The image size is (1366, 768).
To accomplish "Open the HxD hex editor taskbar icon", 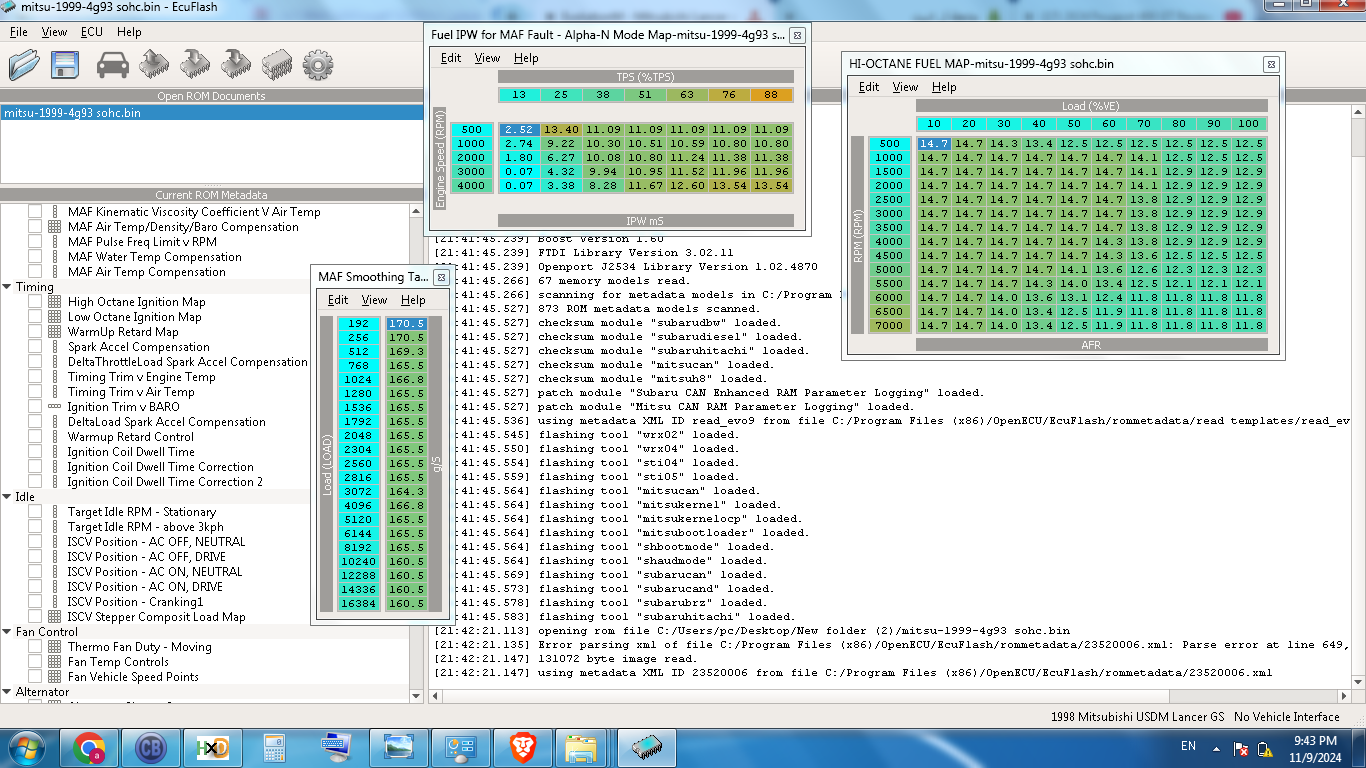I will (211, 747).
